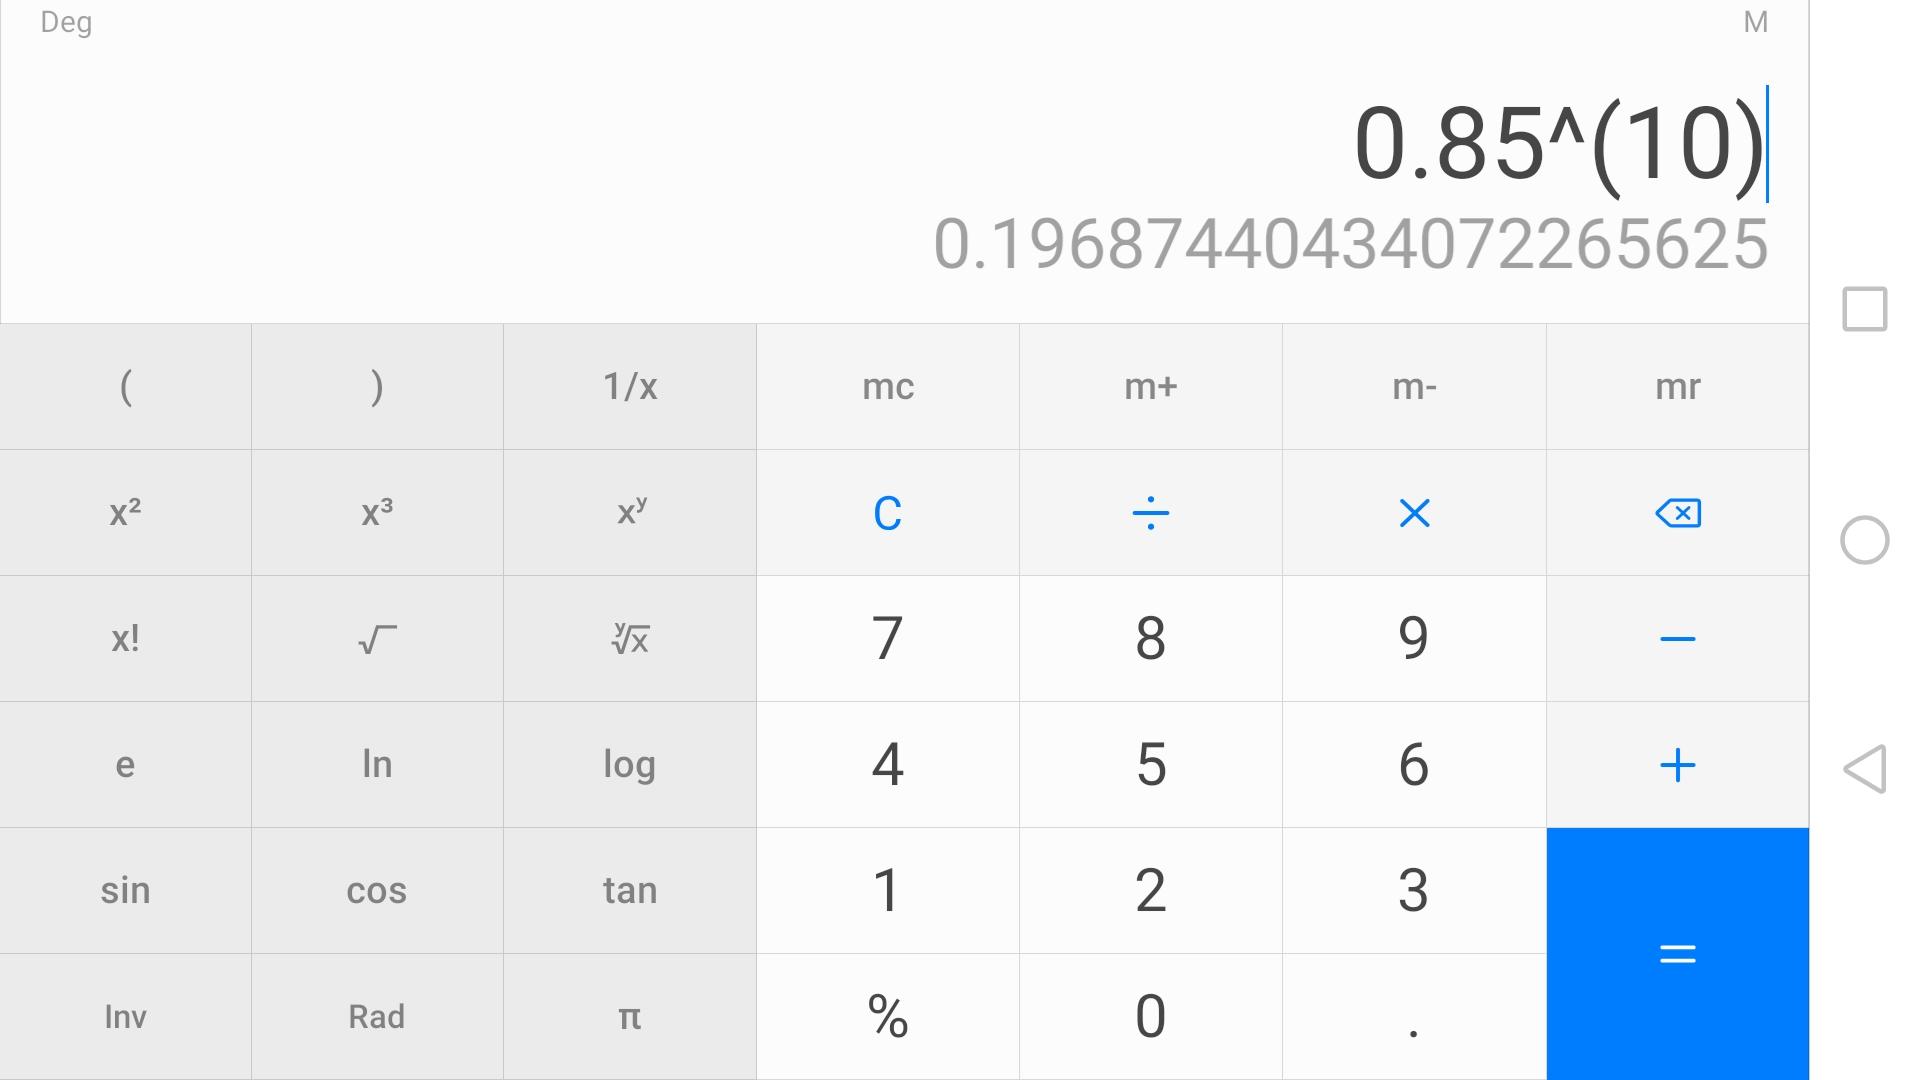
Task: Tap the division operator symbol
Action: point(1150,513)
